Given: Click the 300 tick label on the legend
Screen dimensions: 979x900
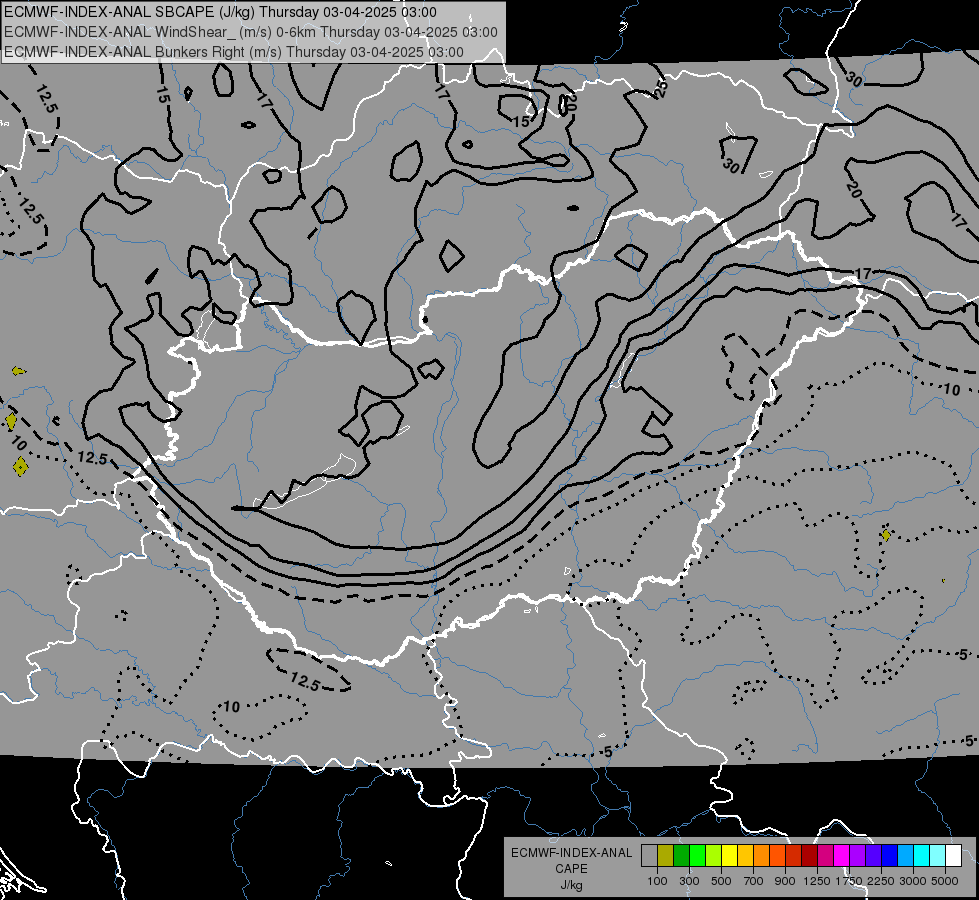Looking at the screenshot, I should pyautogui.click(x=689, y=881).
